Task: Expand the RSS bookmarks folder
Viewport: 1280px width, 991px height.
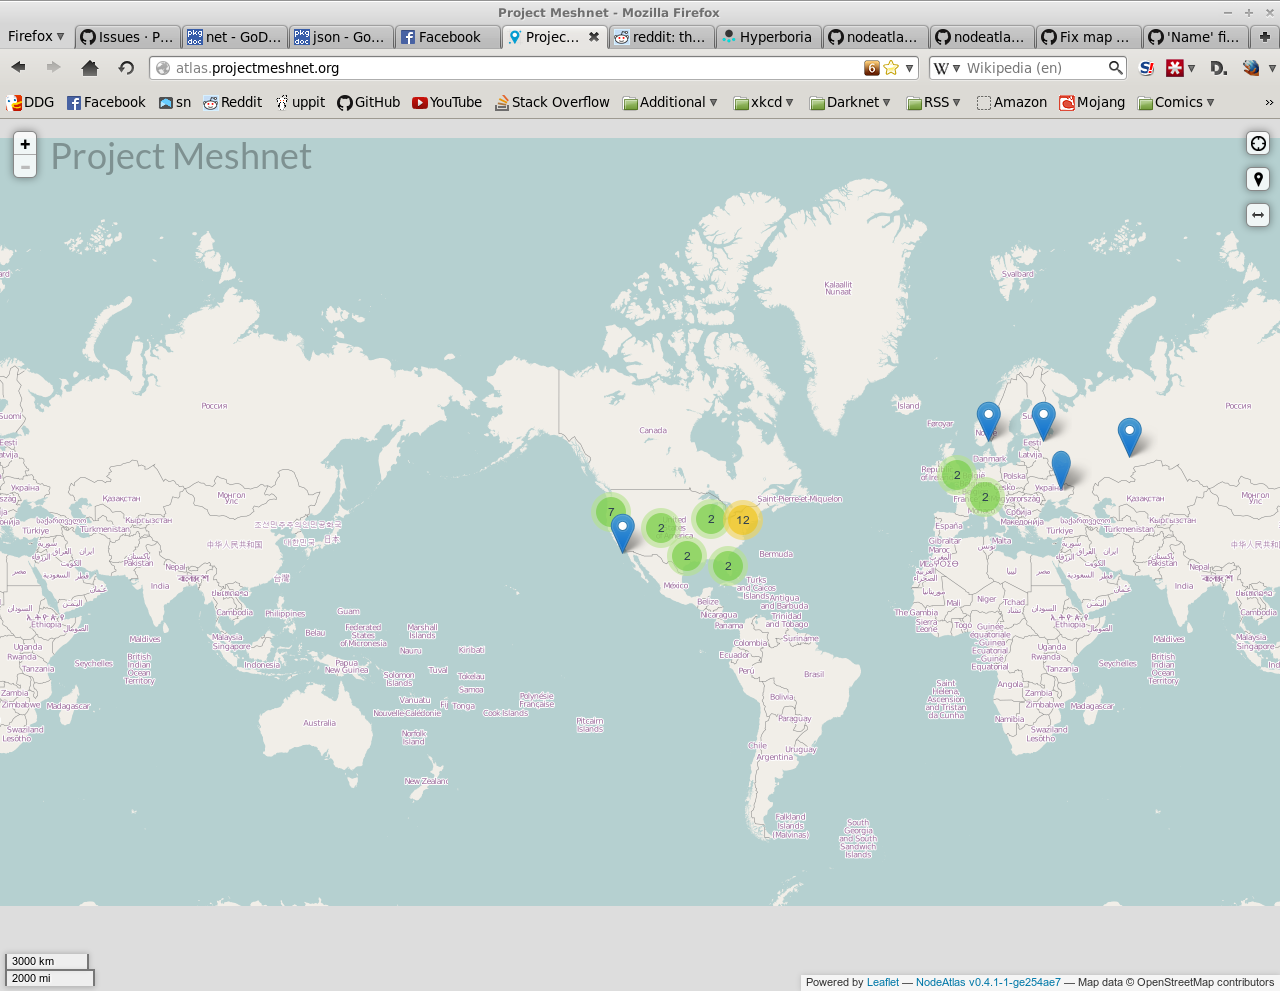Action: coord(933,102)
